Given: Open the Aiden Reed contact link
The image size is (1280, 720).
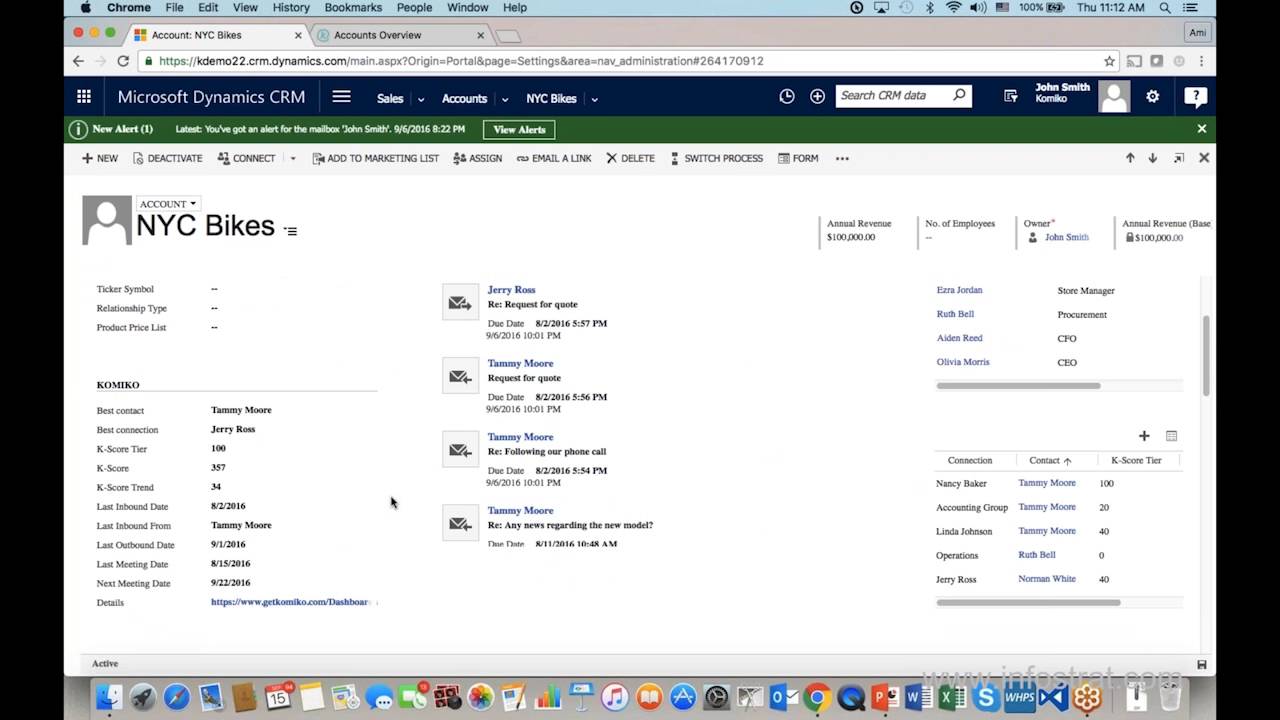Looking at the screenshot, I should [959, 338].
